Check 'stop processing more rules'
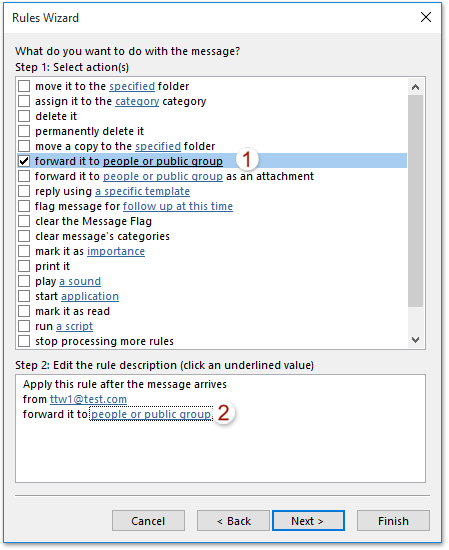The width and height of the screenshot is (449, 550). pyautogui.click(x=24, y=341)
